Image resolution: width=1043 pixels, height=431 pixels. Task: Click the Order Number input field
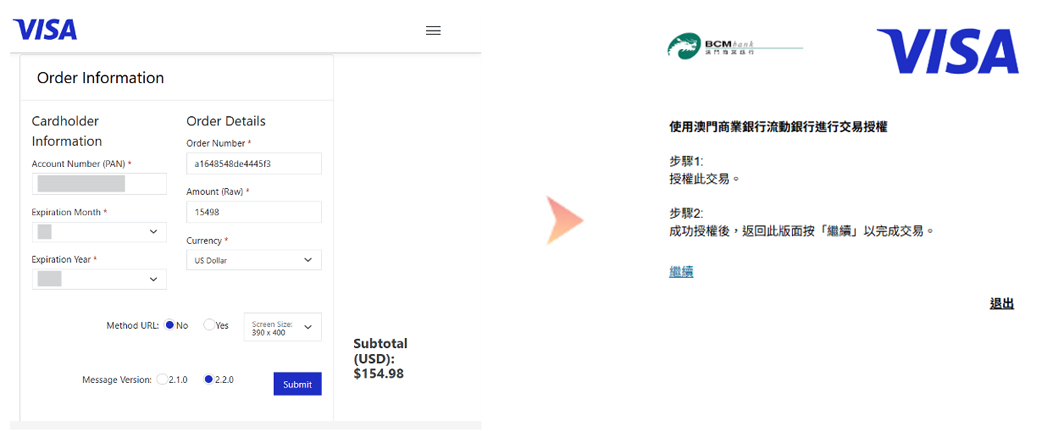253,163
